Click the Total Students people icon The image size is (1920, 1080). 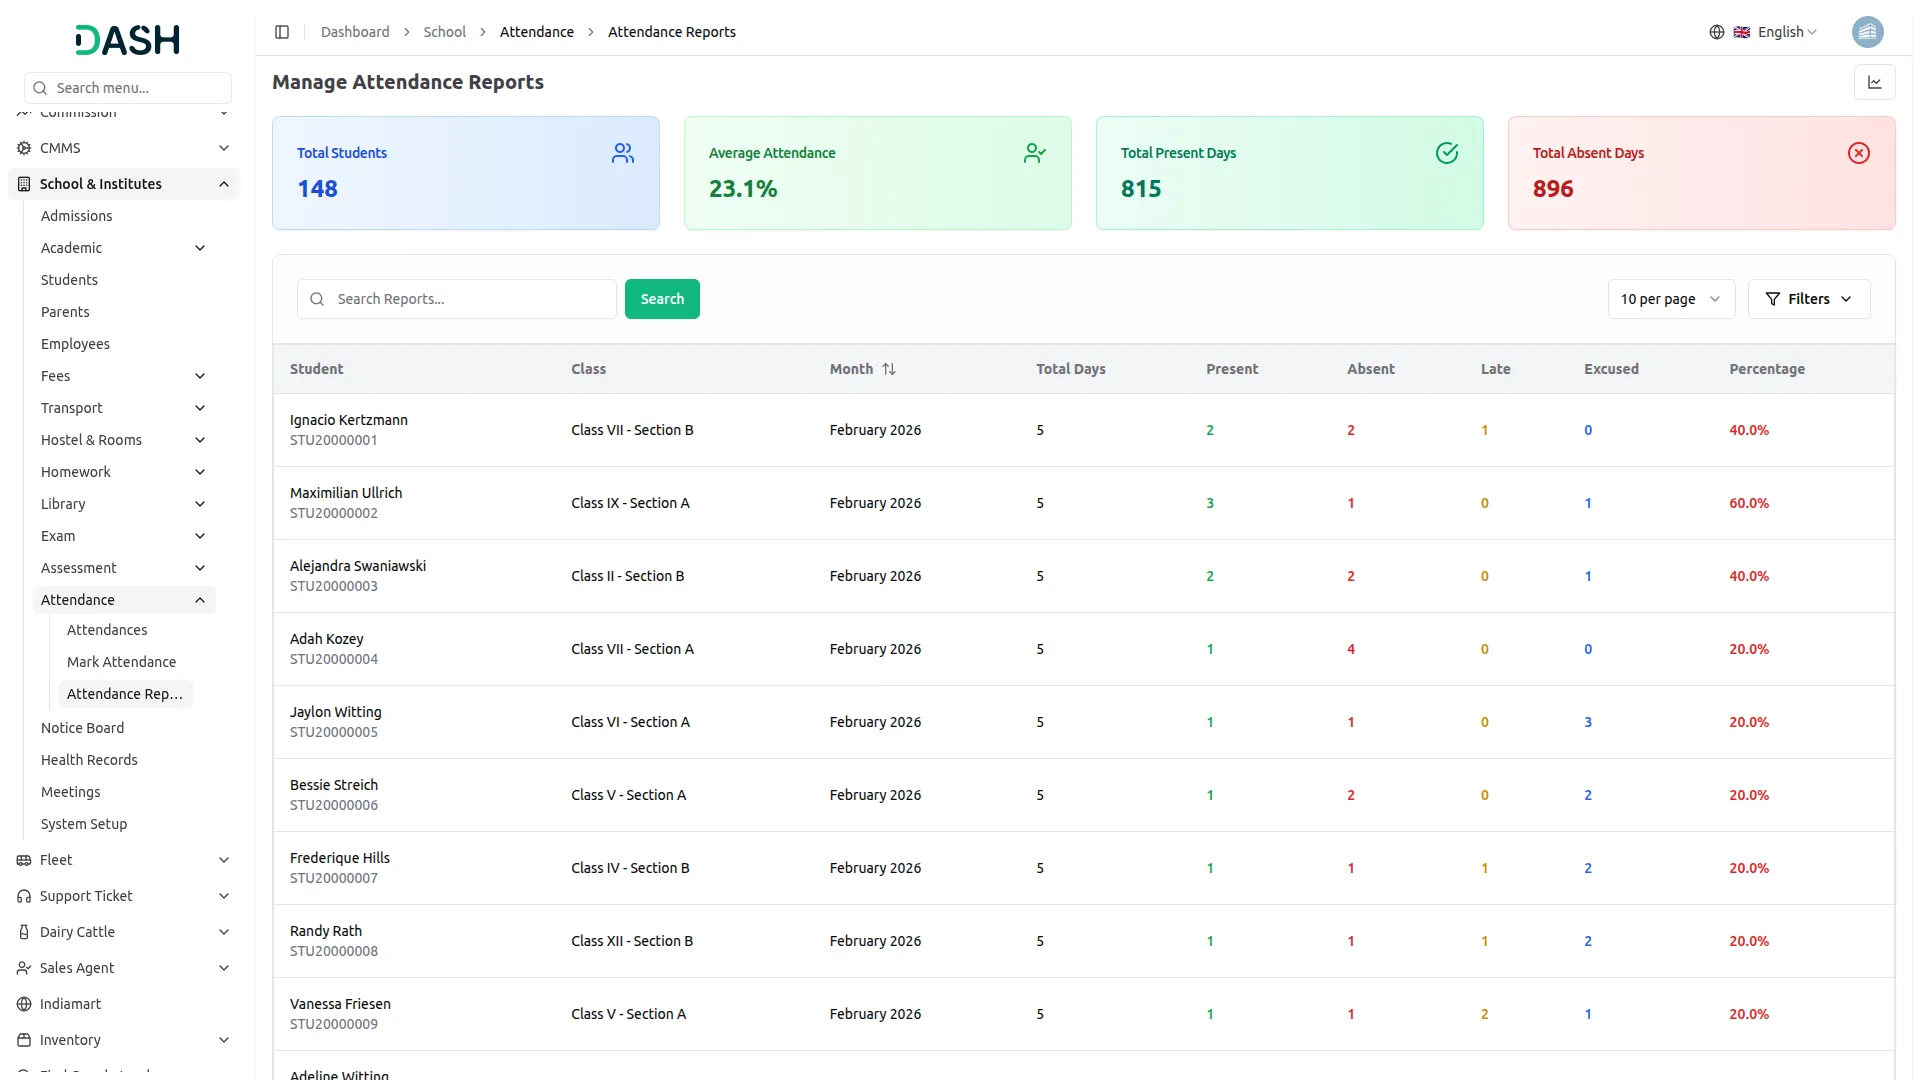click(x=622, y=153)
